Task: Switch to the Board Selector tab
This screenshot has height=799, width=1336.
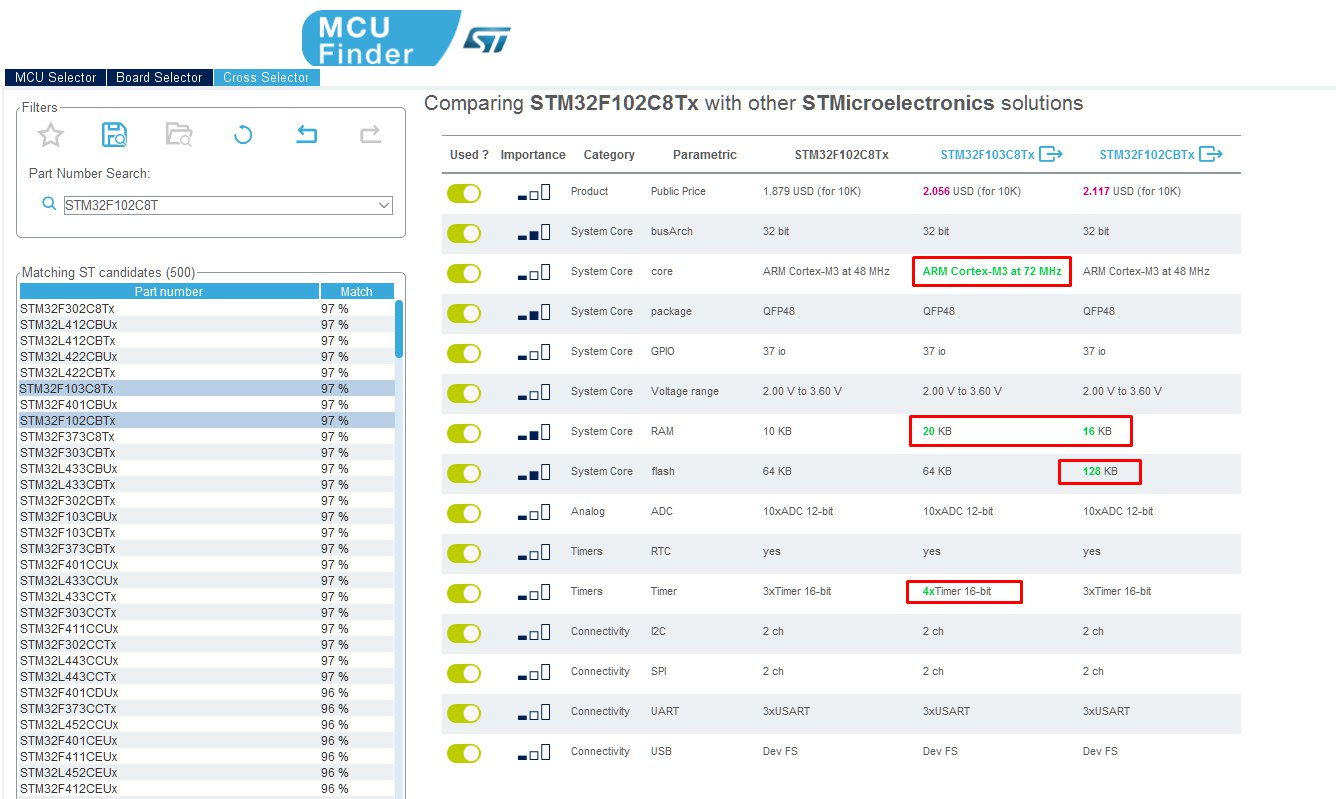Action: click(x=159, y=77)
